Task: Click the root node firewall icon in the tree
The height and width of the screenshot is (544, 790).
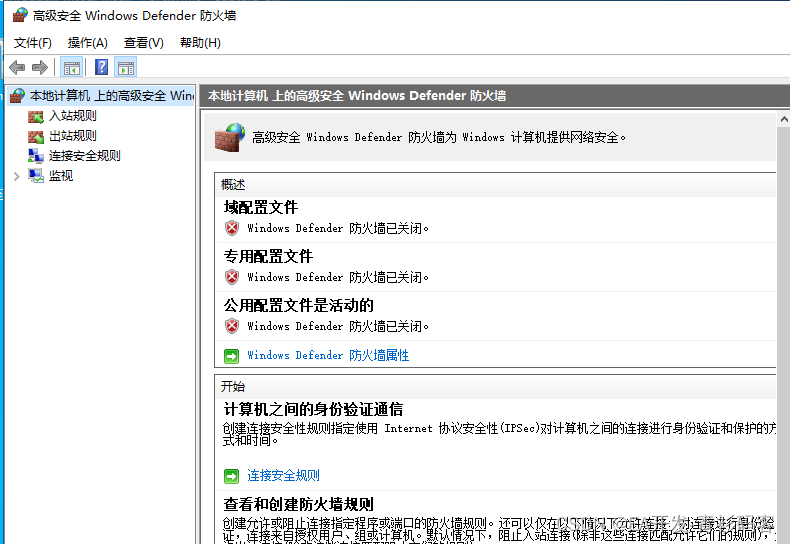Action: coord(17,96)
